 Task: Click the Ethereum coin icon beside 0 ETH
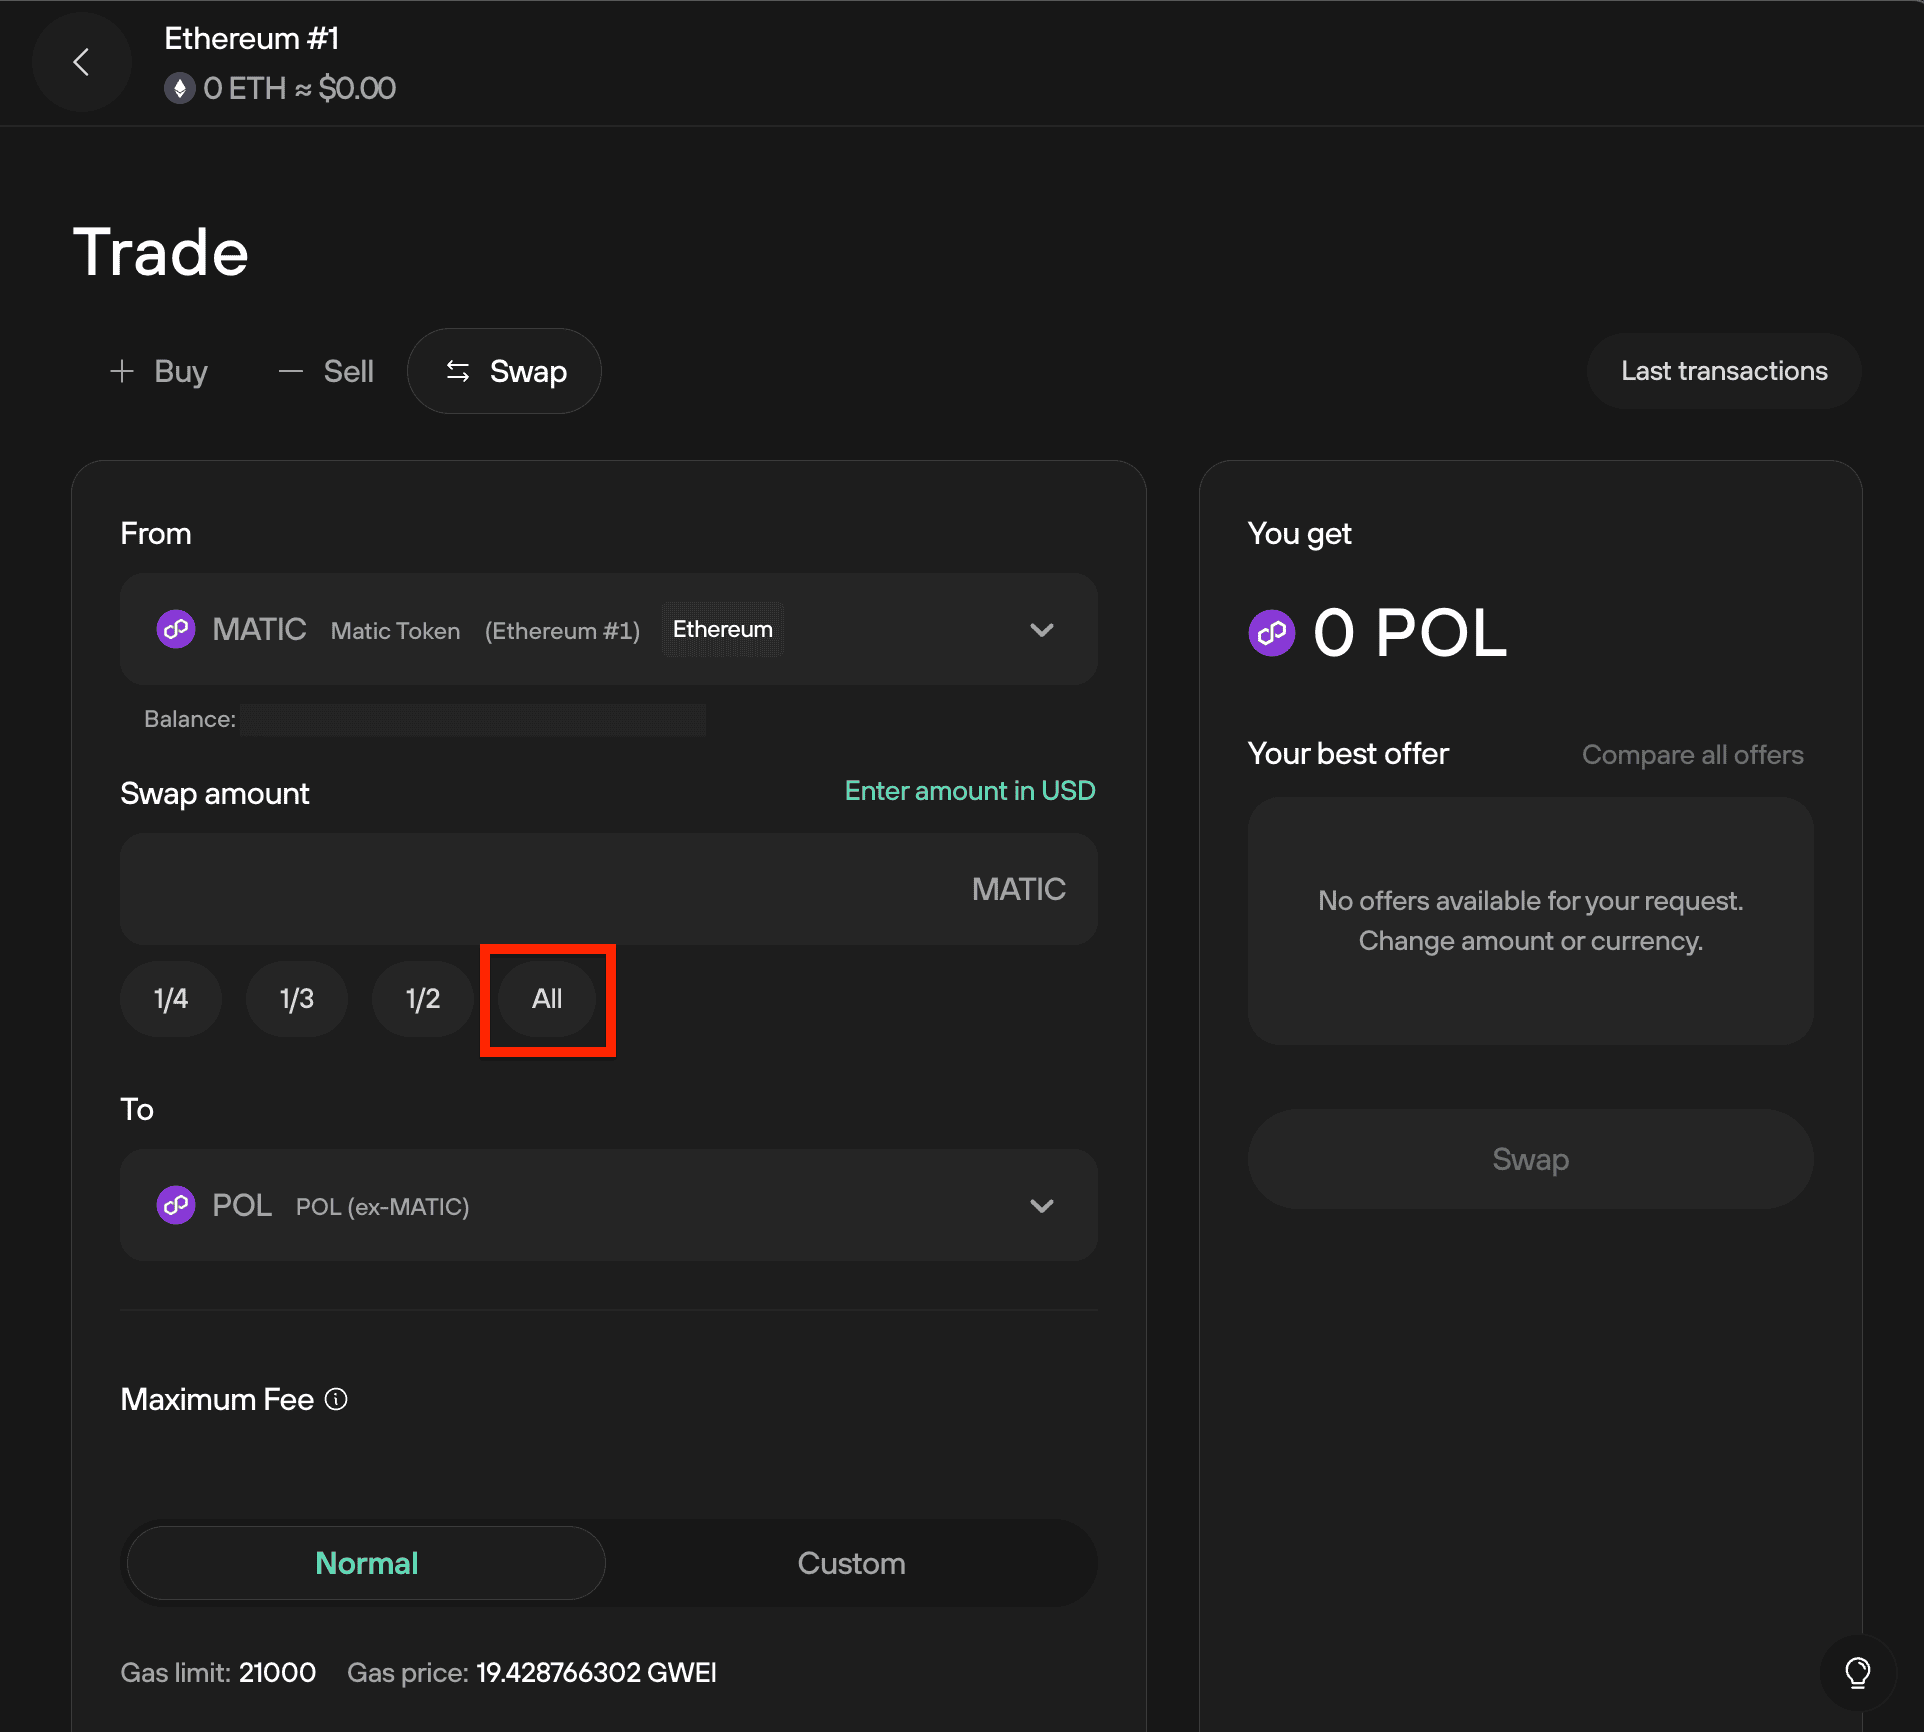tap(179, 88)
